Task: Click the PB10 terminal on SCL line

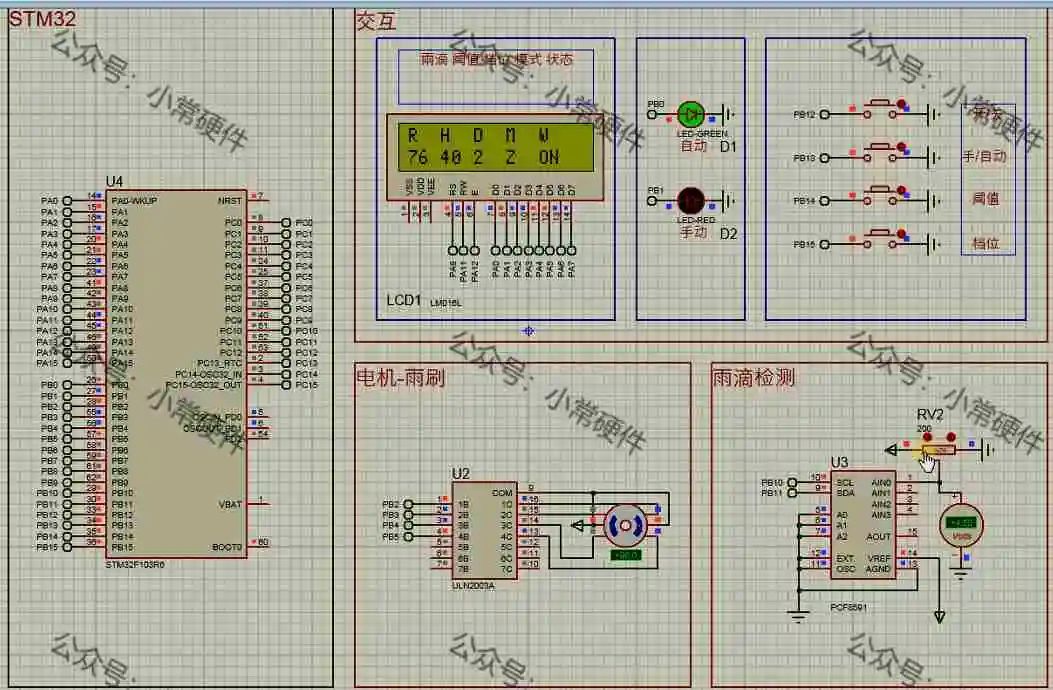Action: point(792,482)
